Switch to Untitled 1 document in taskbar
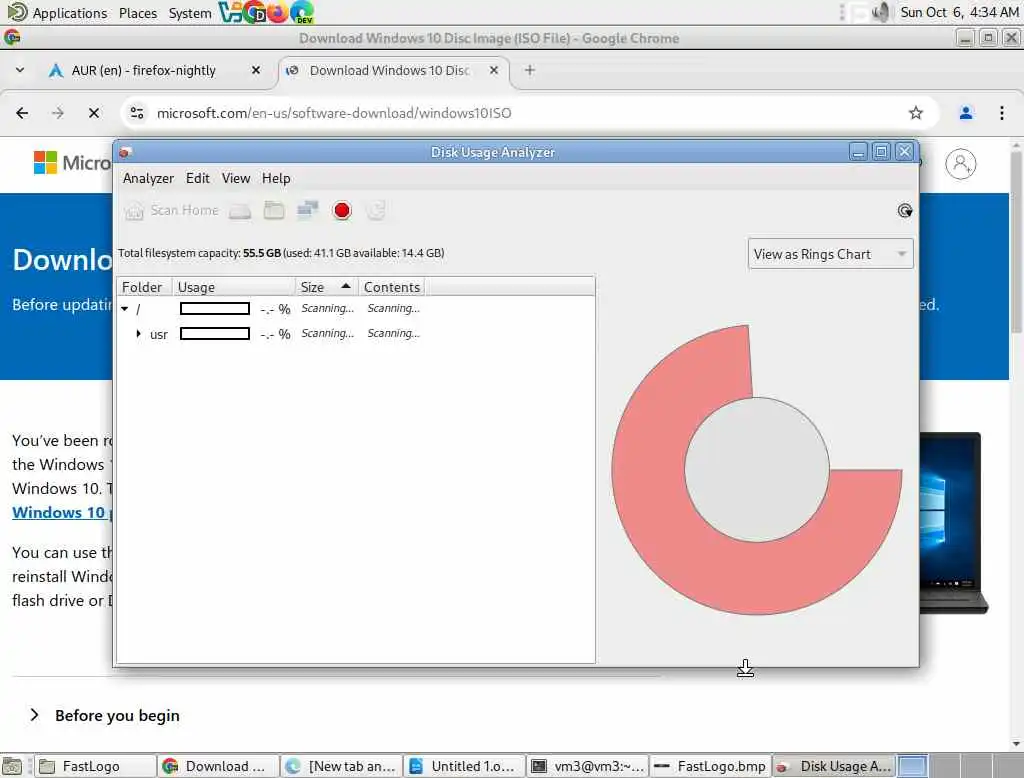The height and width of the screenshot is (778, 1024). pos(465,766)
